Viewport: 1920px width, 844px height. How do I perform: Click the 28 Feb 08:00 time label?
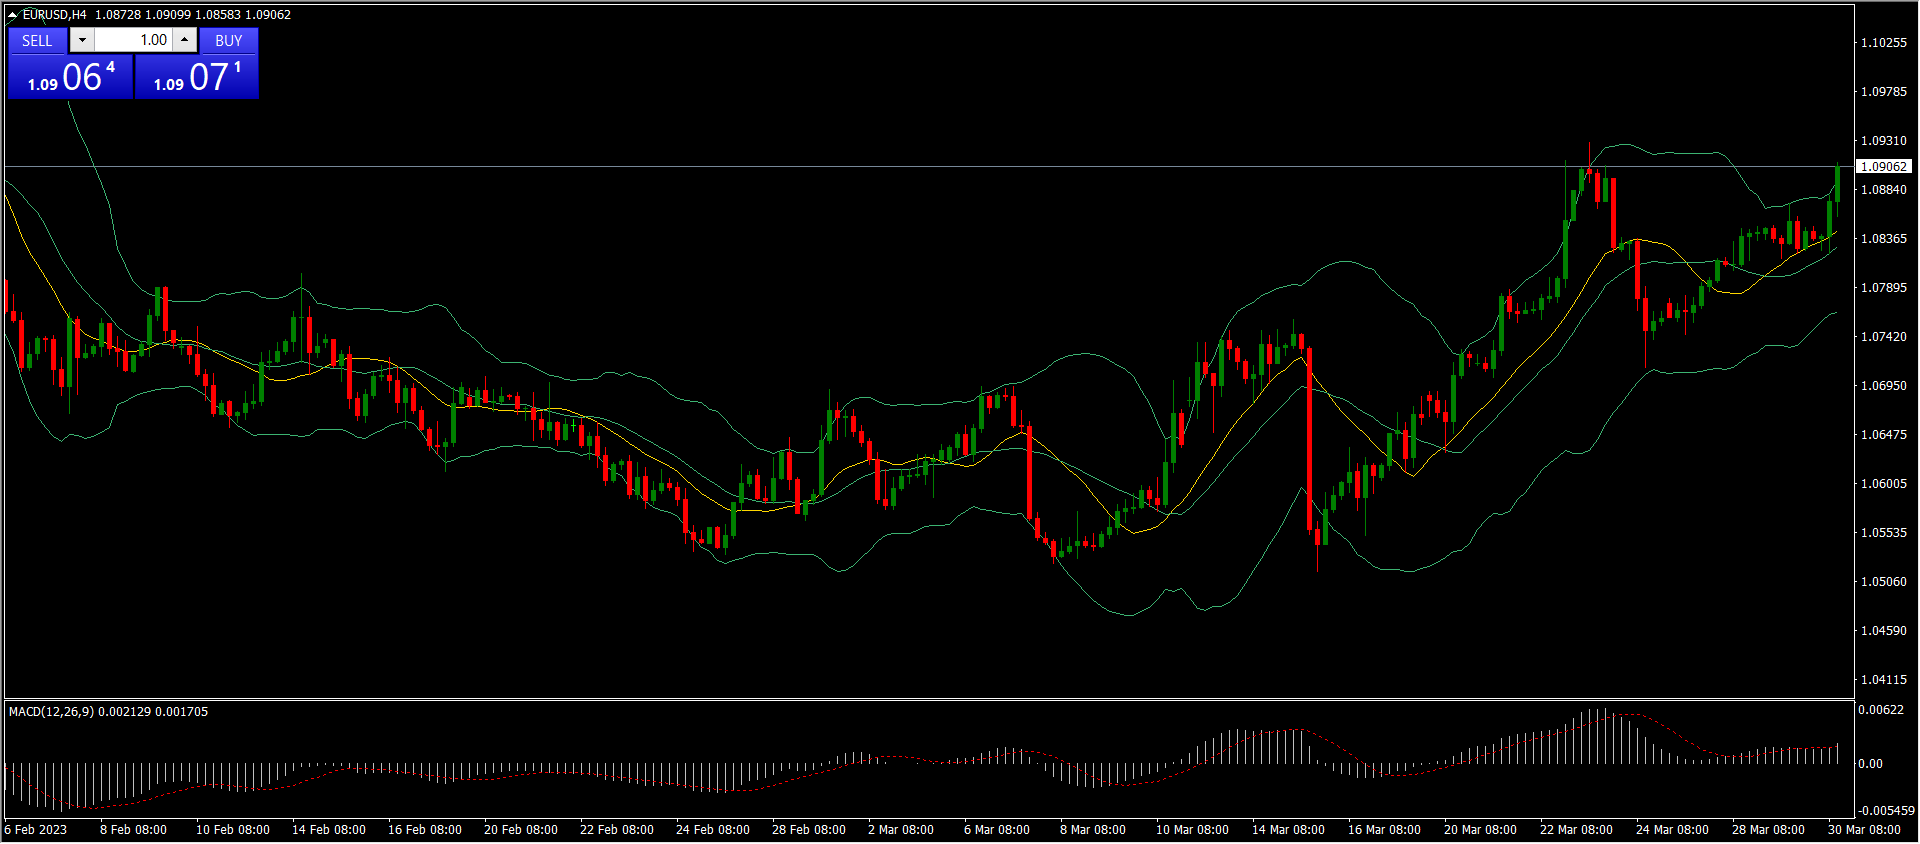pos(809,830)
